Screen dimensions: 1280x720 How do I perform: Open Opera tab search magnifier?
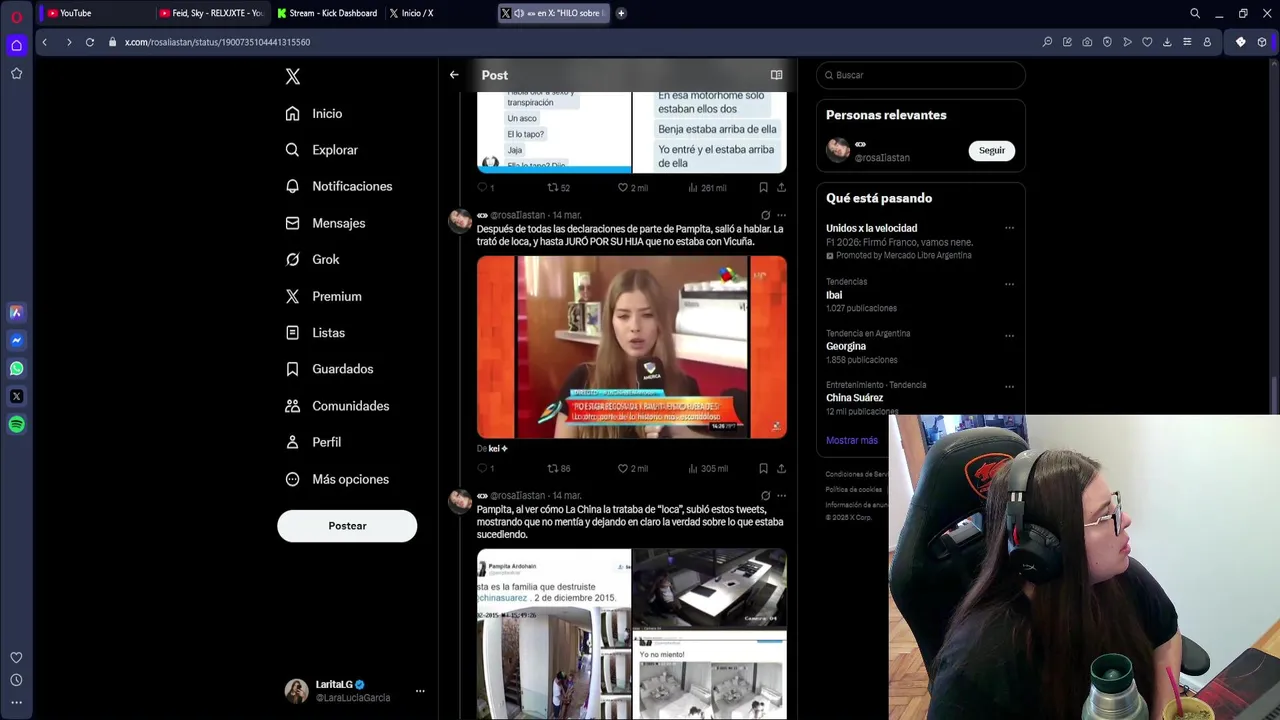1195,13
